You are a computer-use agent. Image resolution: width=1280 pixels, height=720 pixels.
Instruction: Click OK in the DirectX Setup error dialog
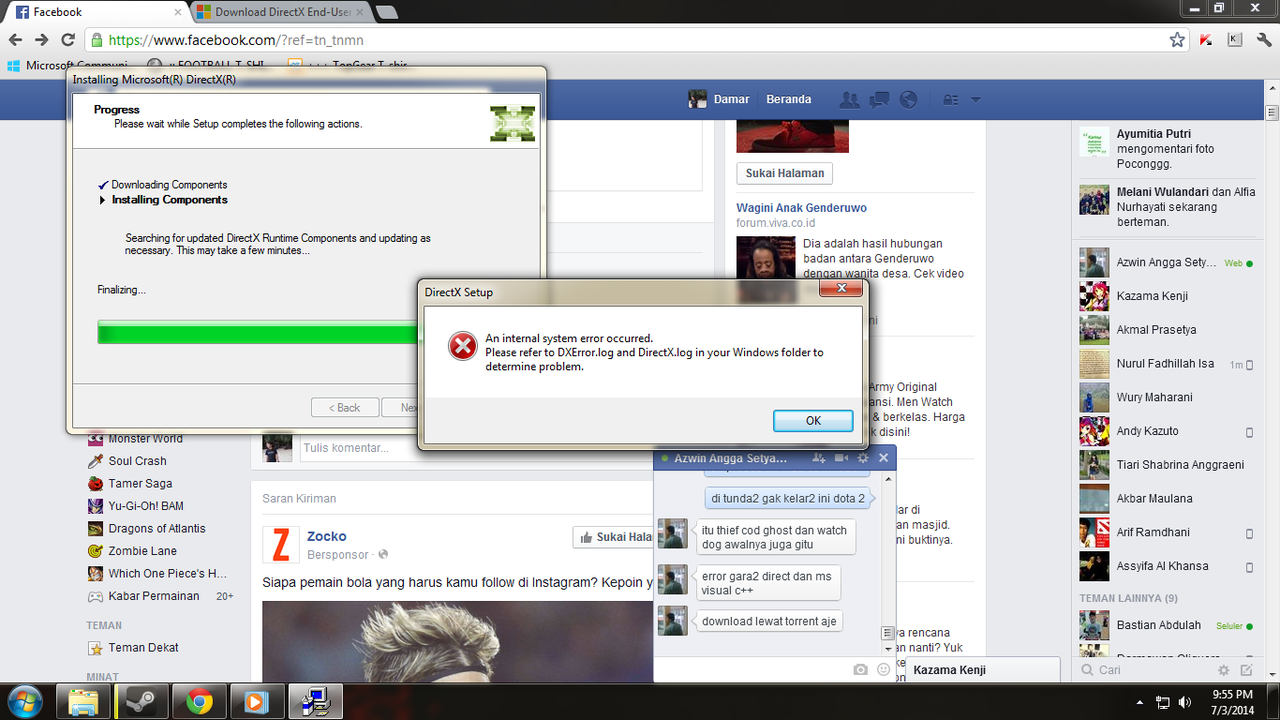pyautogui.click(x=813, y=421)
